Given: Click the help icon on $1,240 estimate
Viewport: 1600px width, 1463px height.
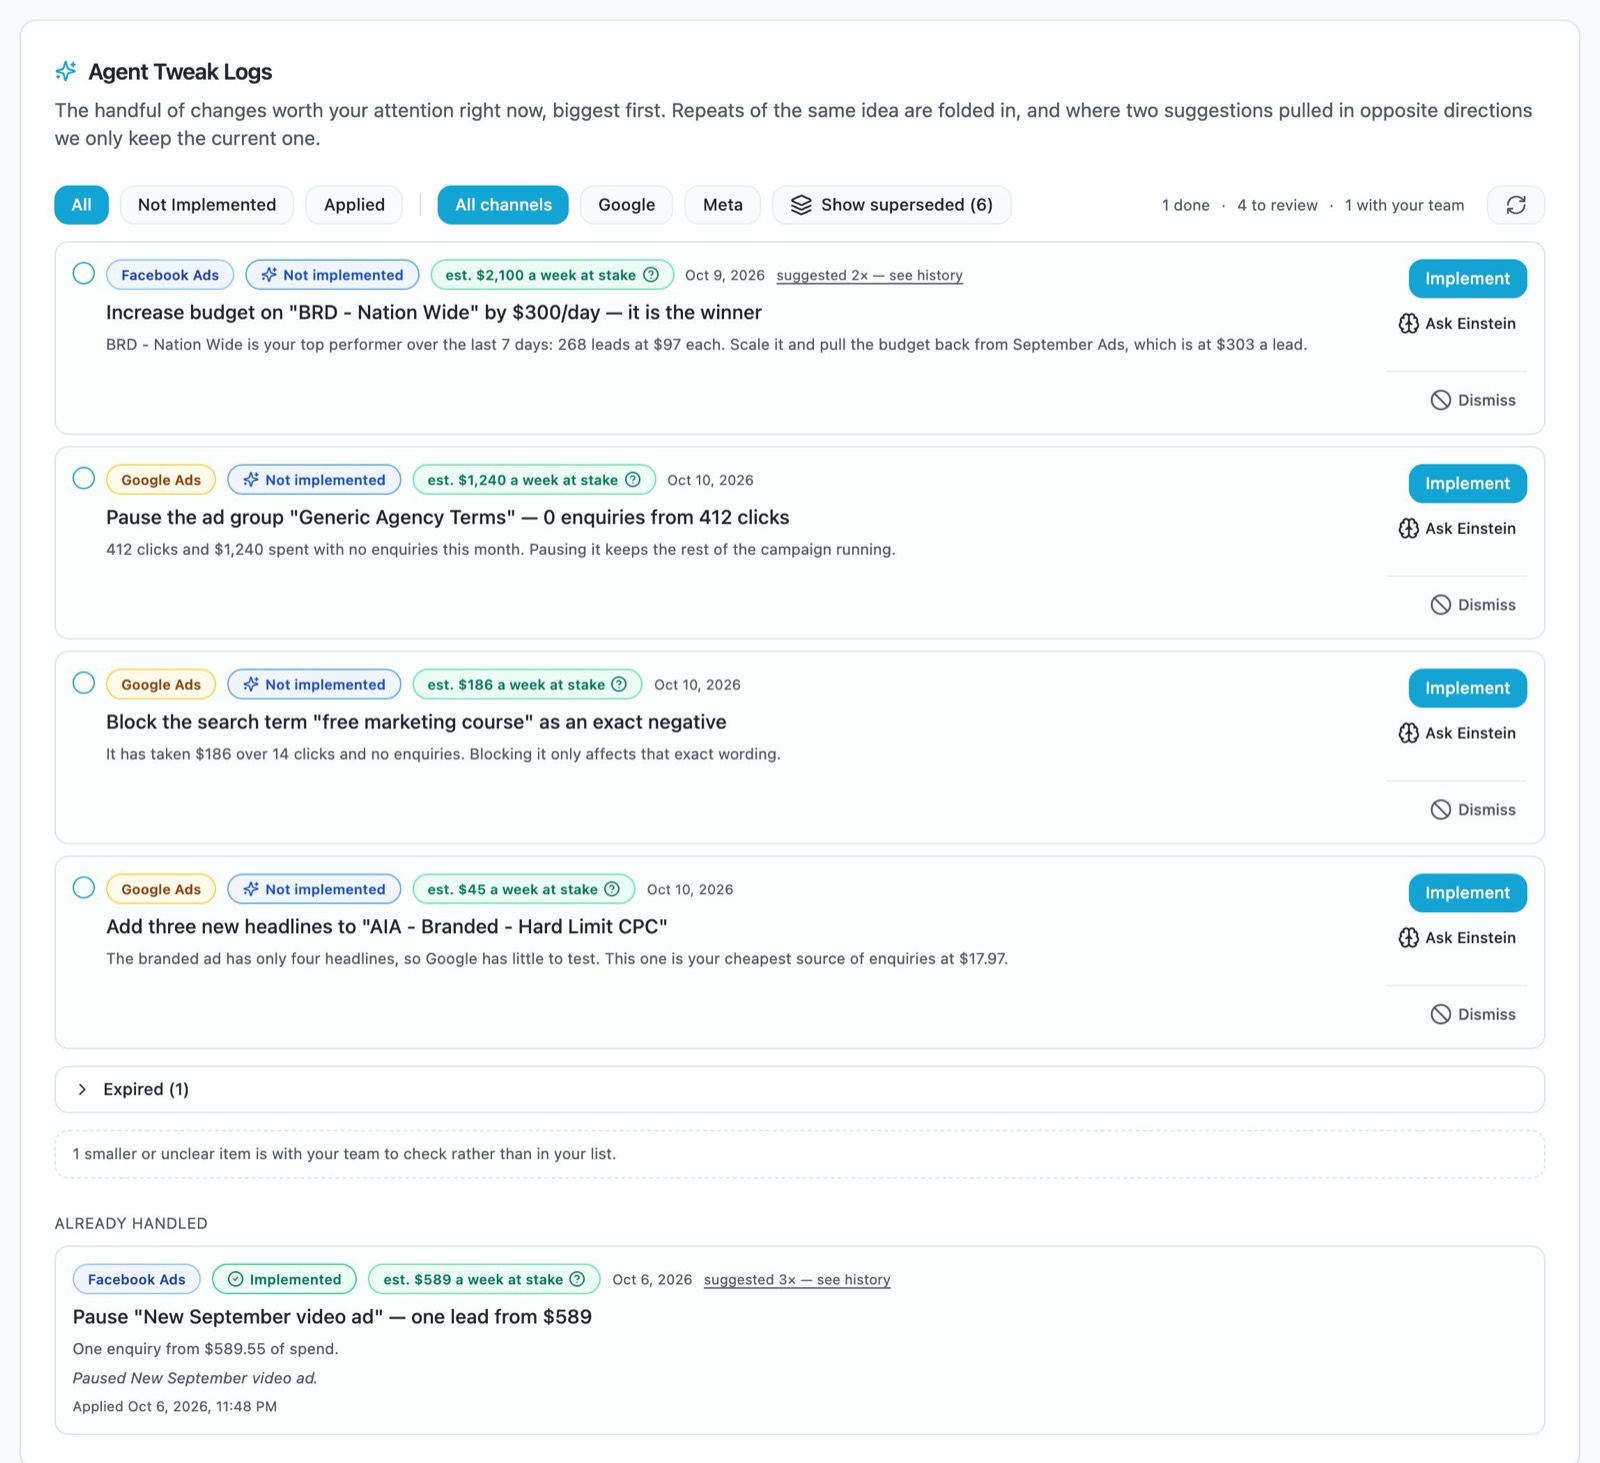Looking at the screenshot, I should [x=633, y=480].
